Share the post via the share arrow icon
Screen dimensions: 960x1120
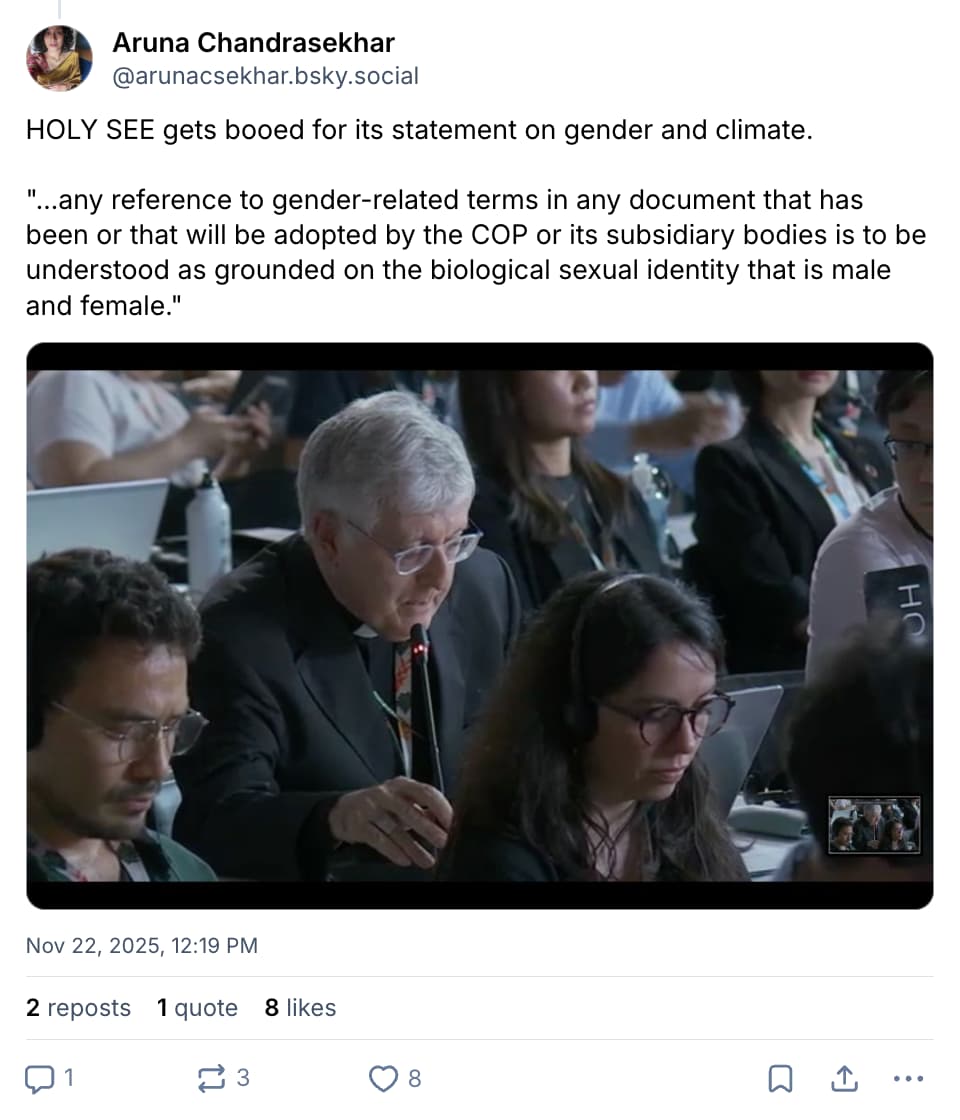(845, 1079)
